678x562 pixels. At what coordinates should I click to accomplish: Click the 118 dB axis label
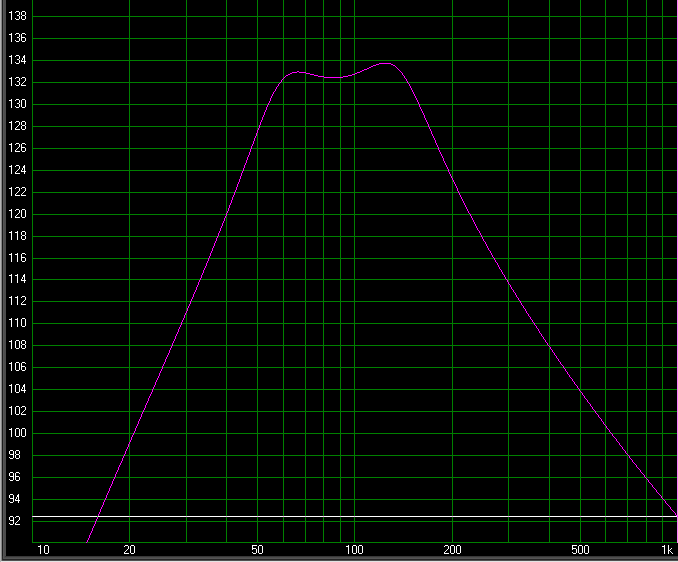[x=17, y=236]
